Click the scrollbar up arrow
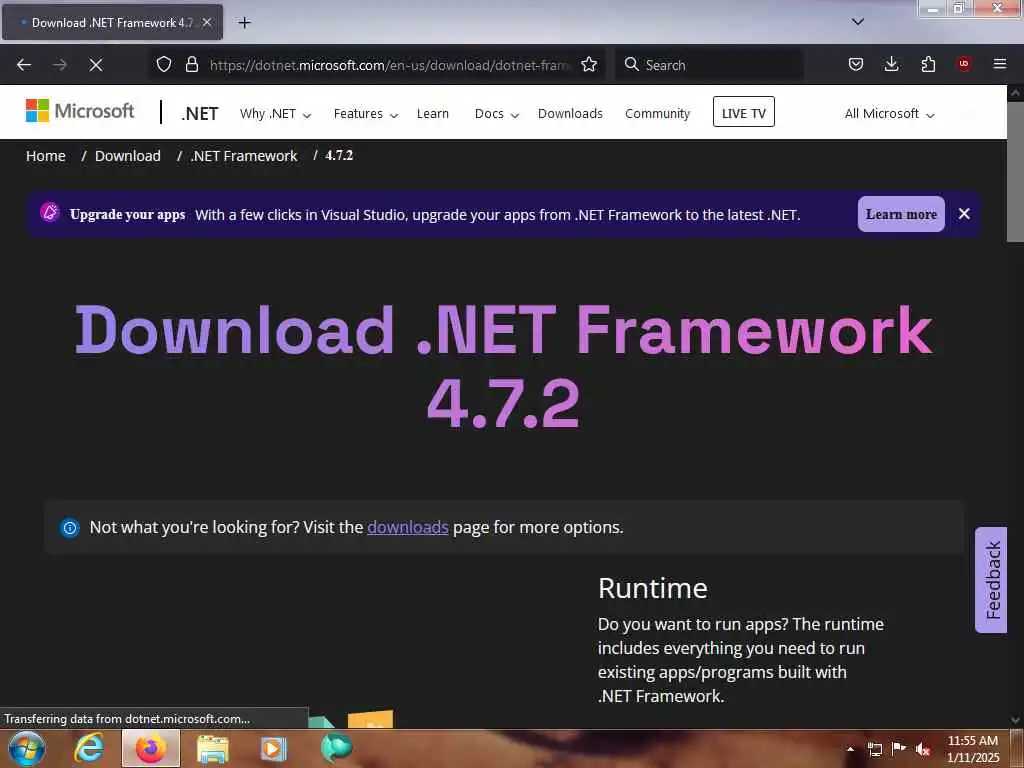The width and height of the screenshot is (1024, 768). point(1015,93)
